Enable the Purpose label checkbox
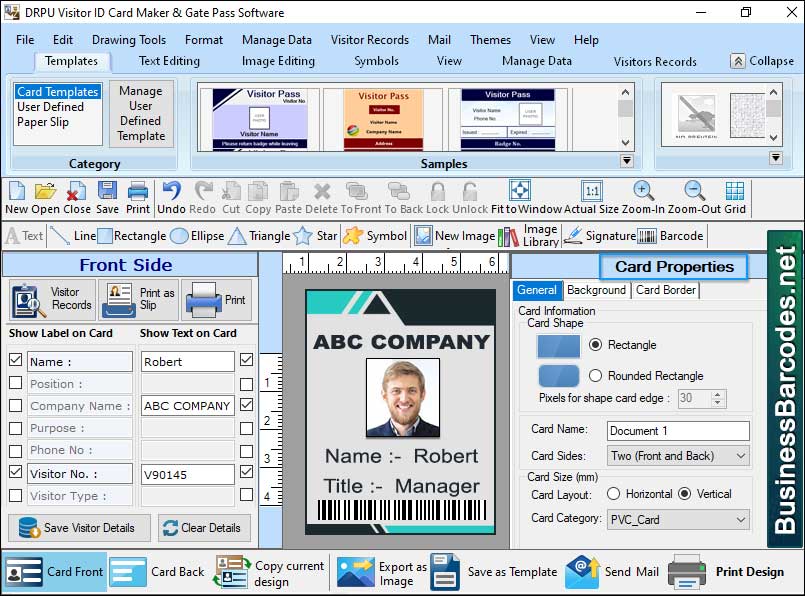The image size is (805, 596). pyautogui.click(x=15, y=428)
